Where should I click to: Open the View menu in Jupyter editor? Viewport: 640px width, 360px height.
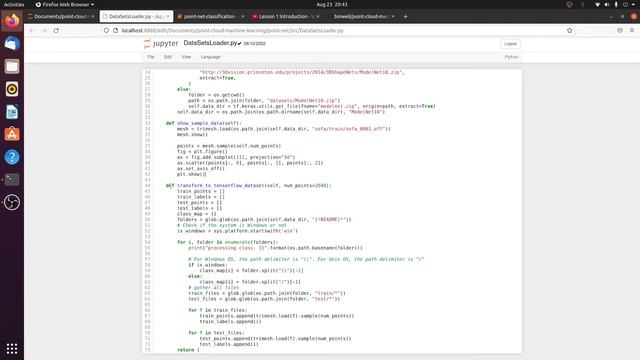186,57
